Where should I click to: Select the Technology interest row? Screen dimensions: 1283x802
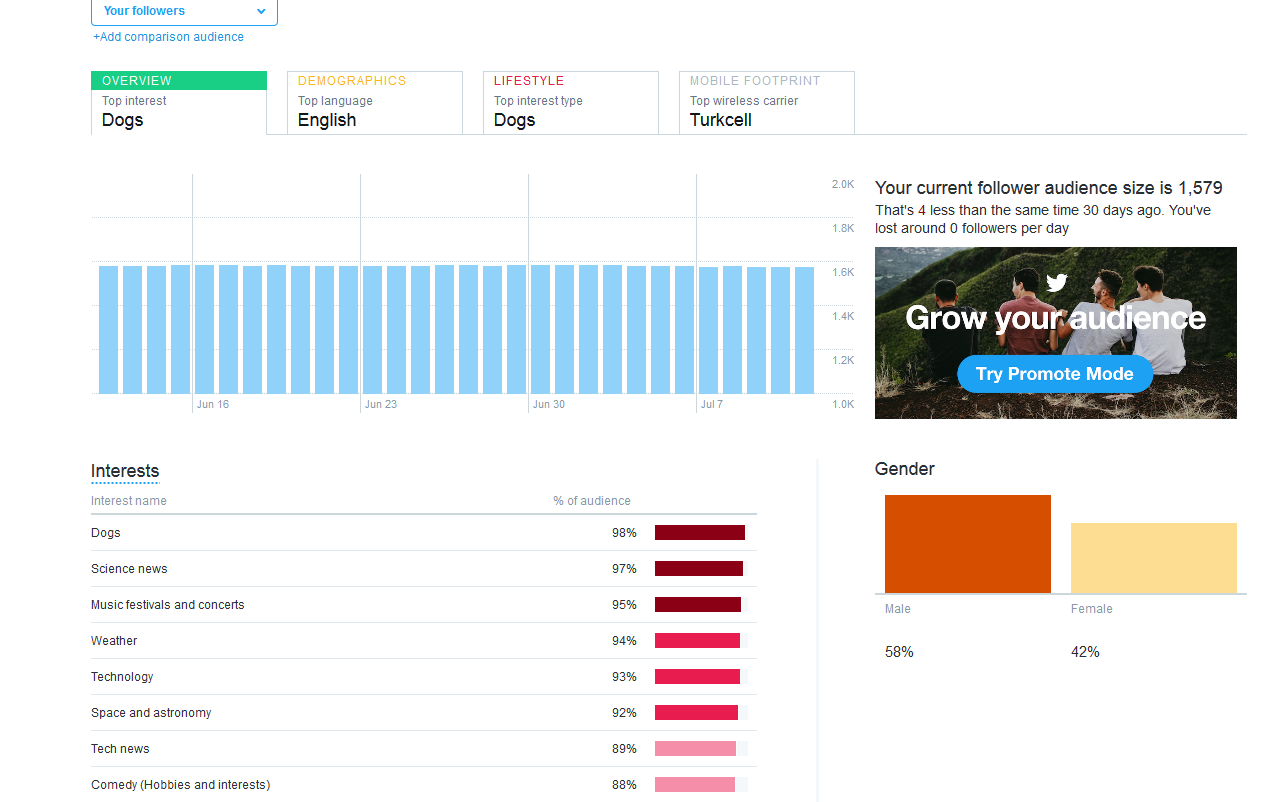pyautogui.click(x=424, y=677)
